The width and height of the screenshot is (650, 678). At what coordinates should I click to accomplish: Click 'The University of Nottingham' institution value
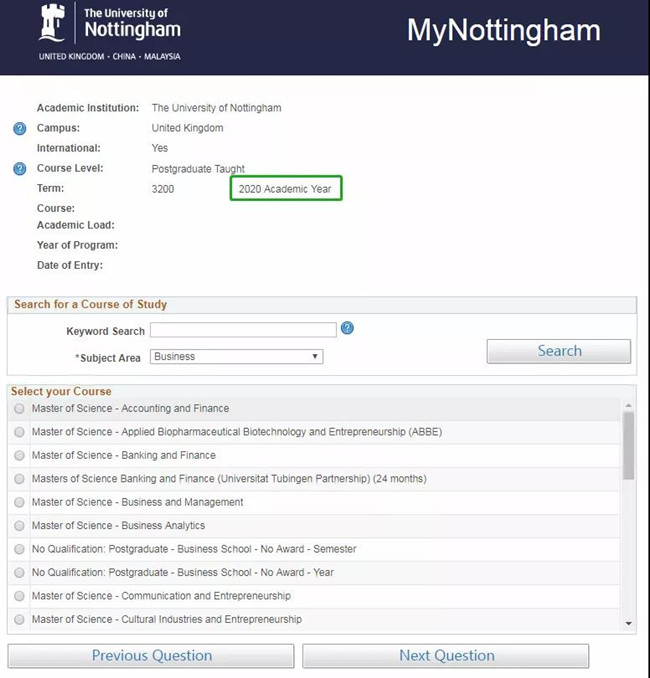point(216,108)
